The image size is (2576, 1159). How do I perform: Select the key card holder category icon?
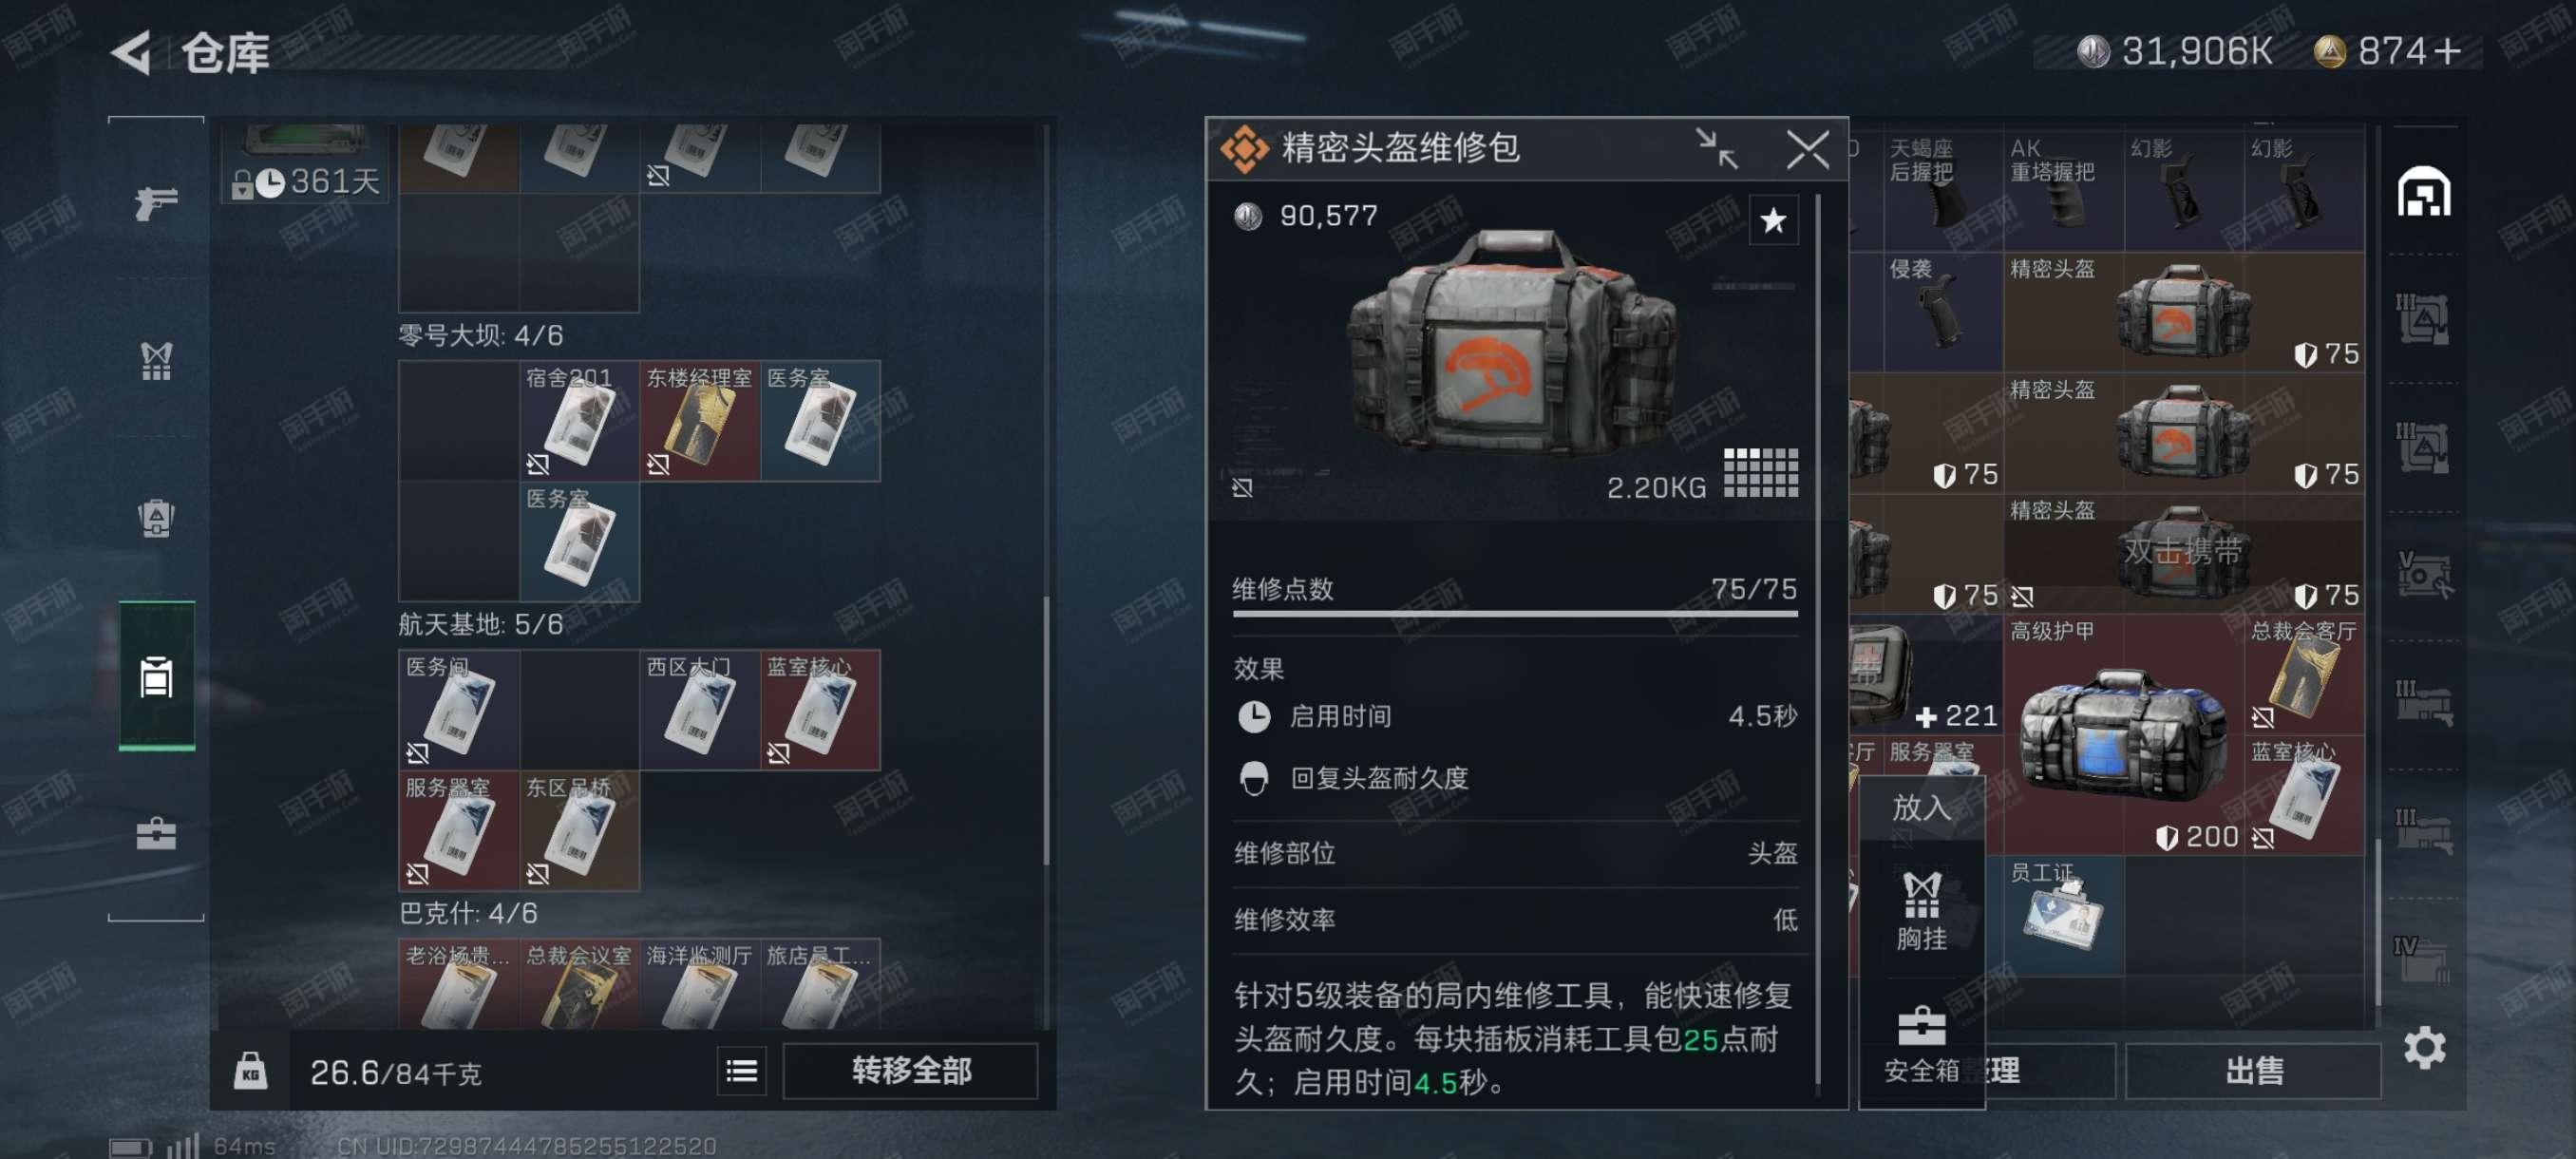[156, 676]
